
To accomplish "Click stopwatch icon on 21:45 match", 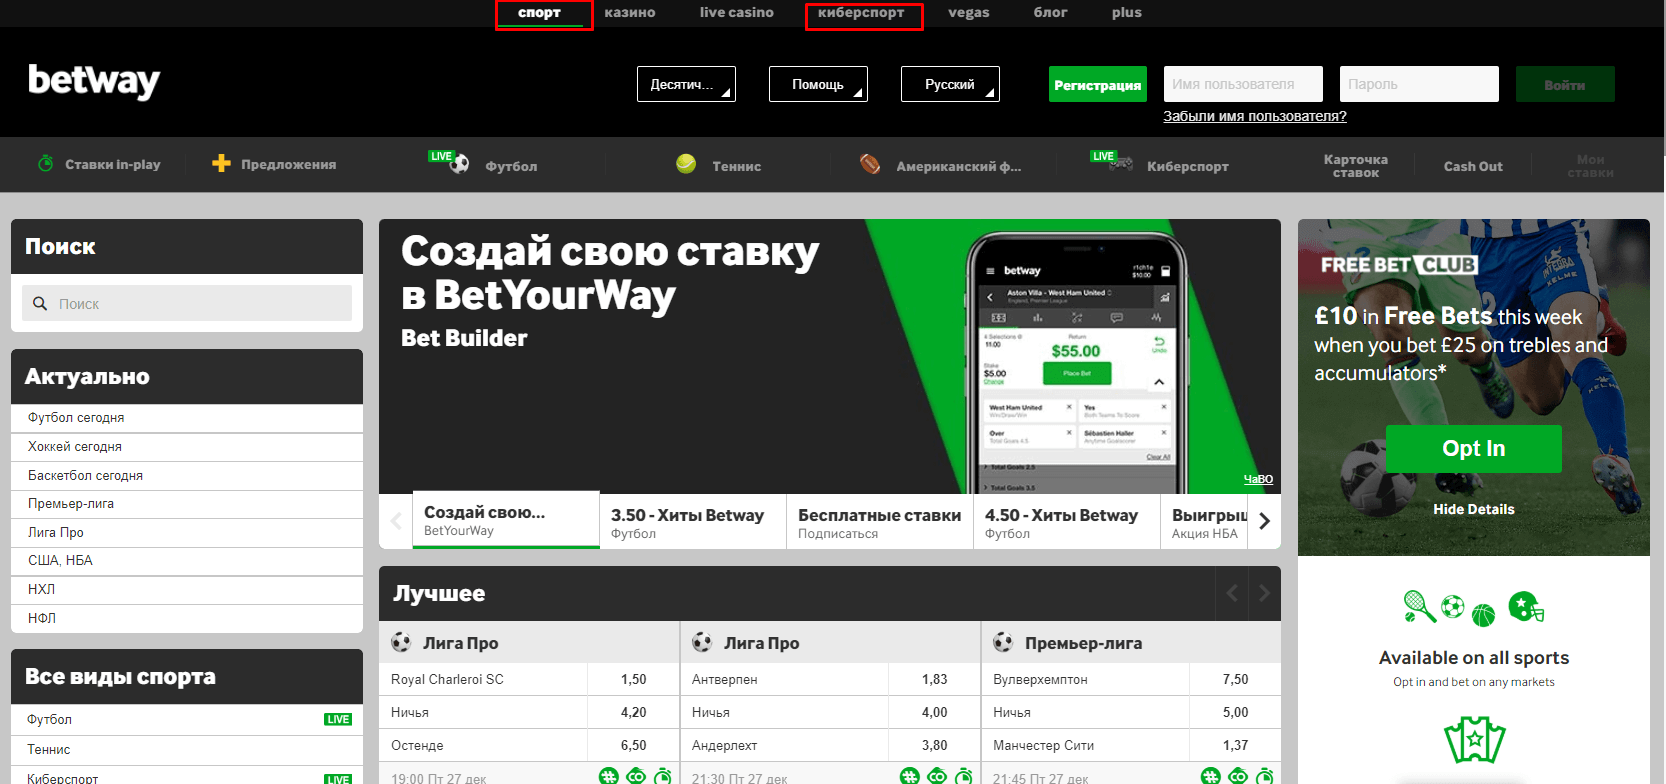I will (x=1265, y=776).
